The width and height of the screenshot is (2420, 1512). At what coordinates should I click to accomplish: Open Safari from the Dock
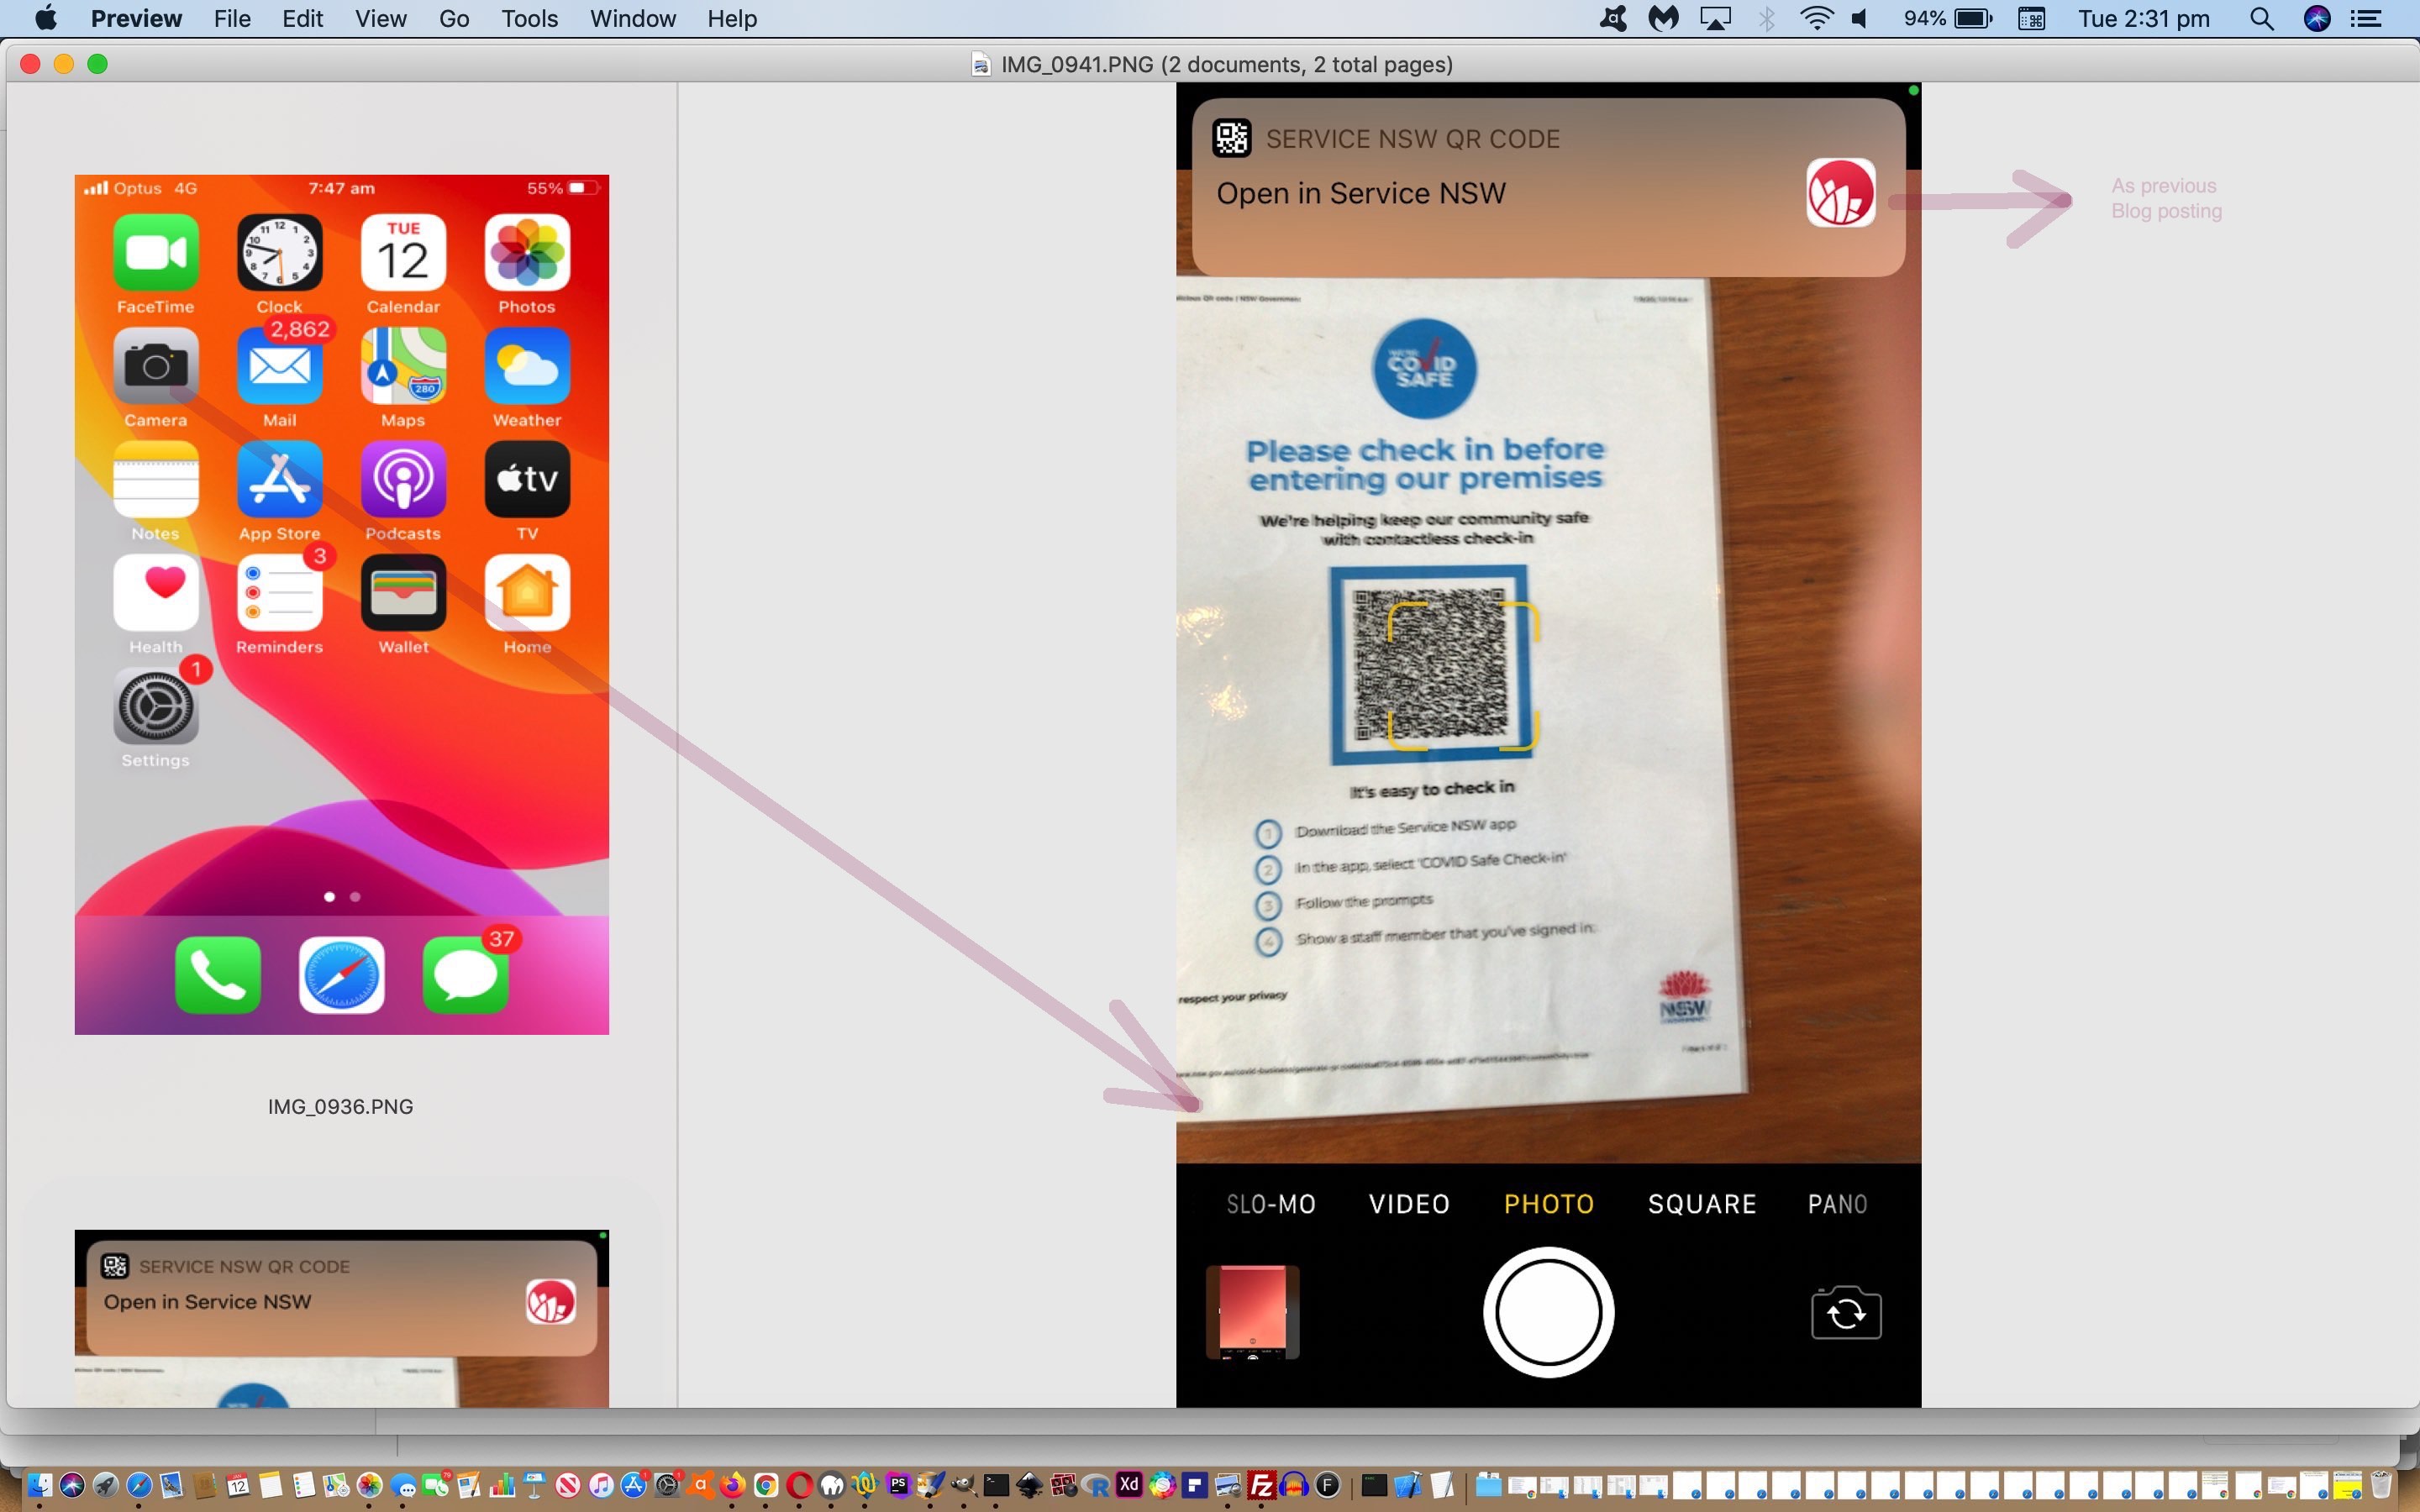[x=139, y=1485]
